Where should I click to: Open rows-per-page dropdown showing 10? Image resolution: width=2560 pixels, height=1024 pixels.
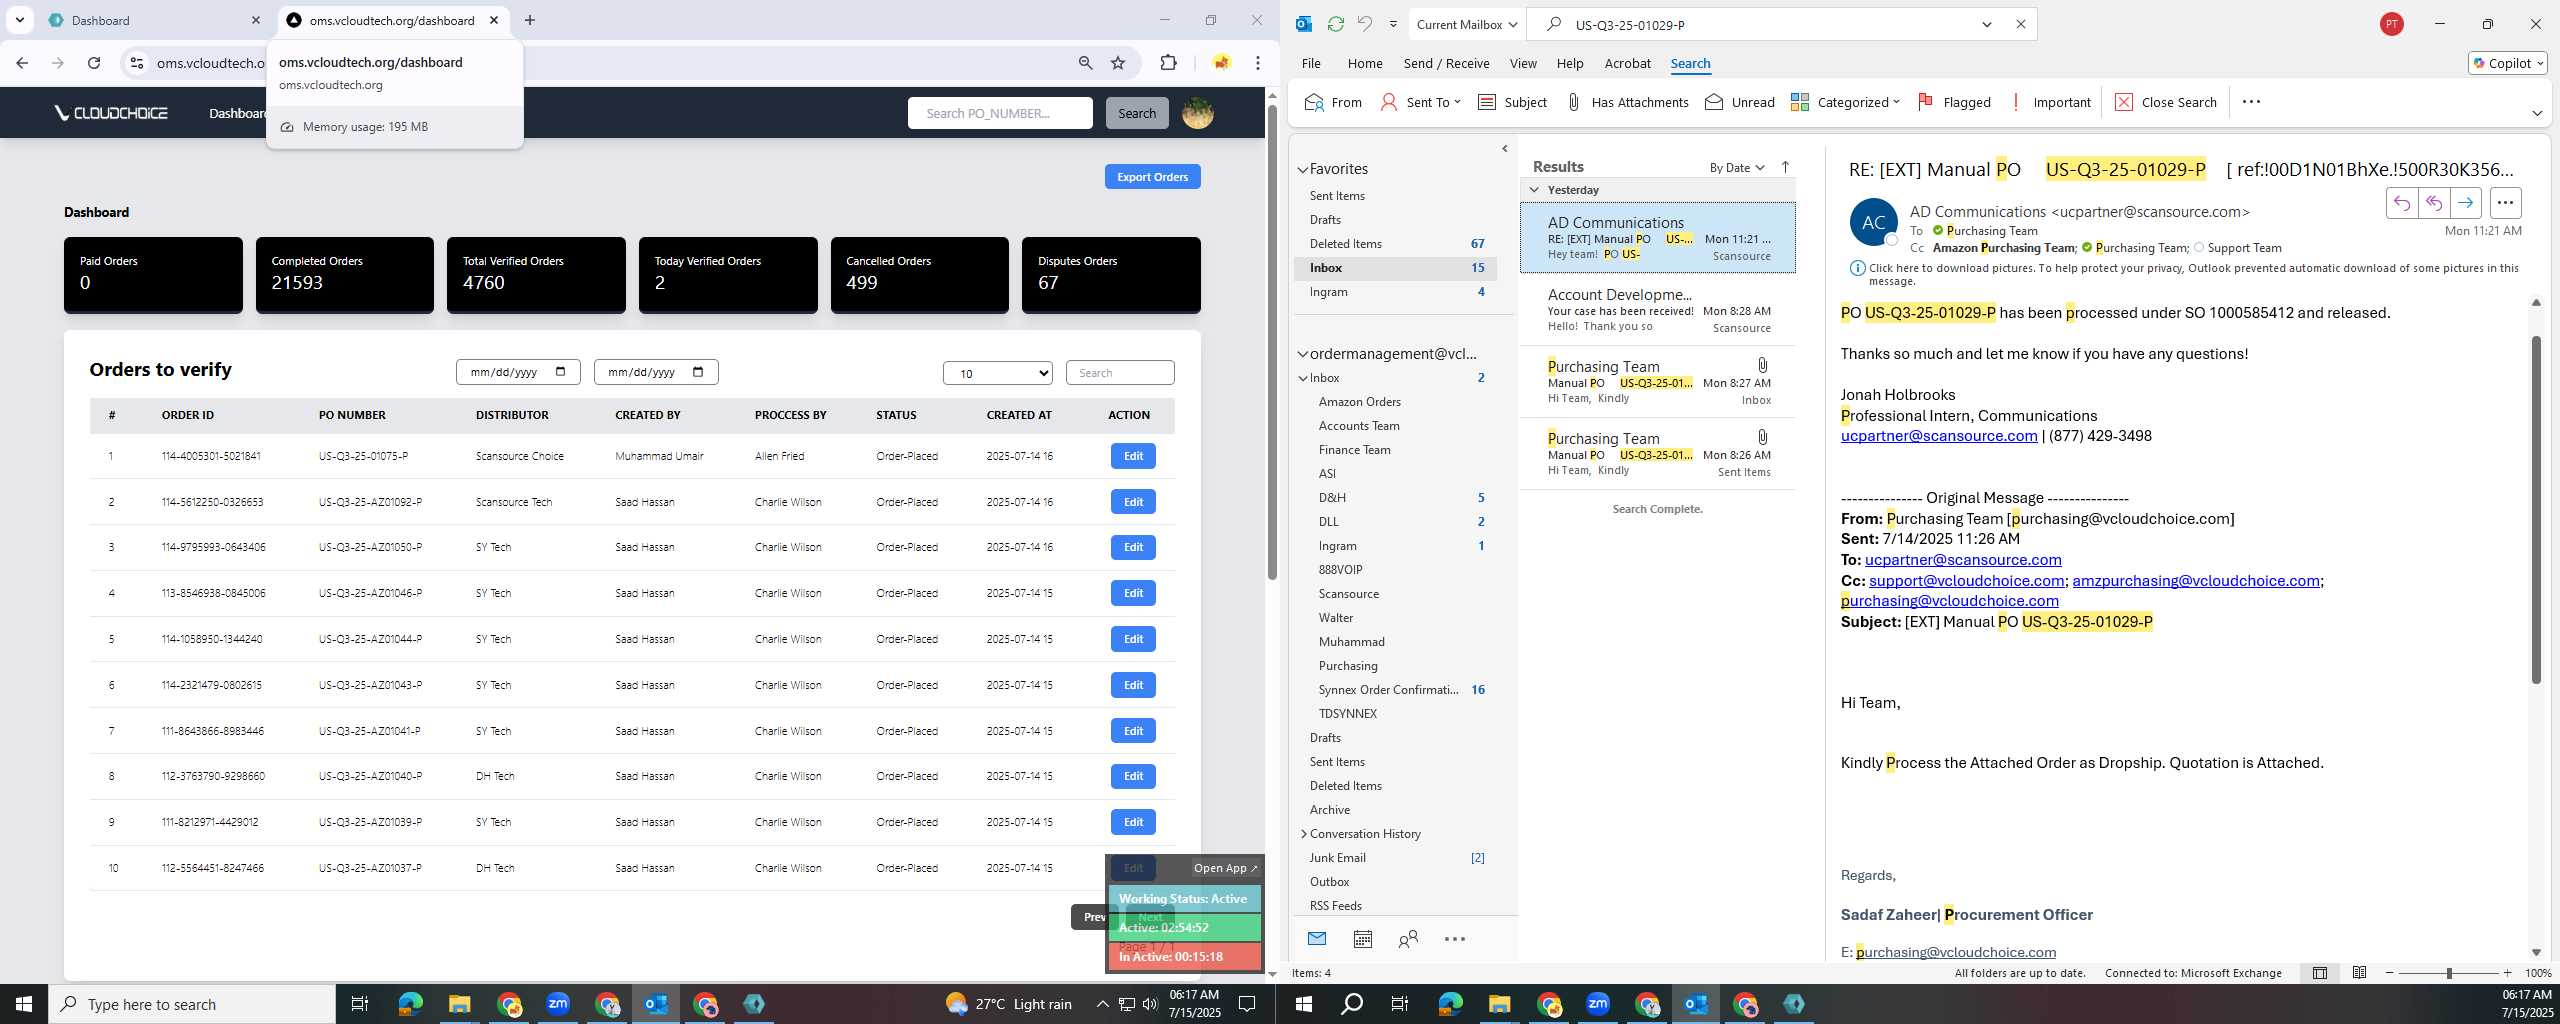pos(997,373)
